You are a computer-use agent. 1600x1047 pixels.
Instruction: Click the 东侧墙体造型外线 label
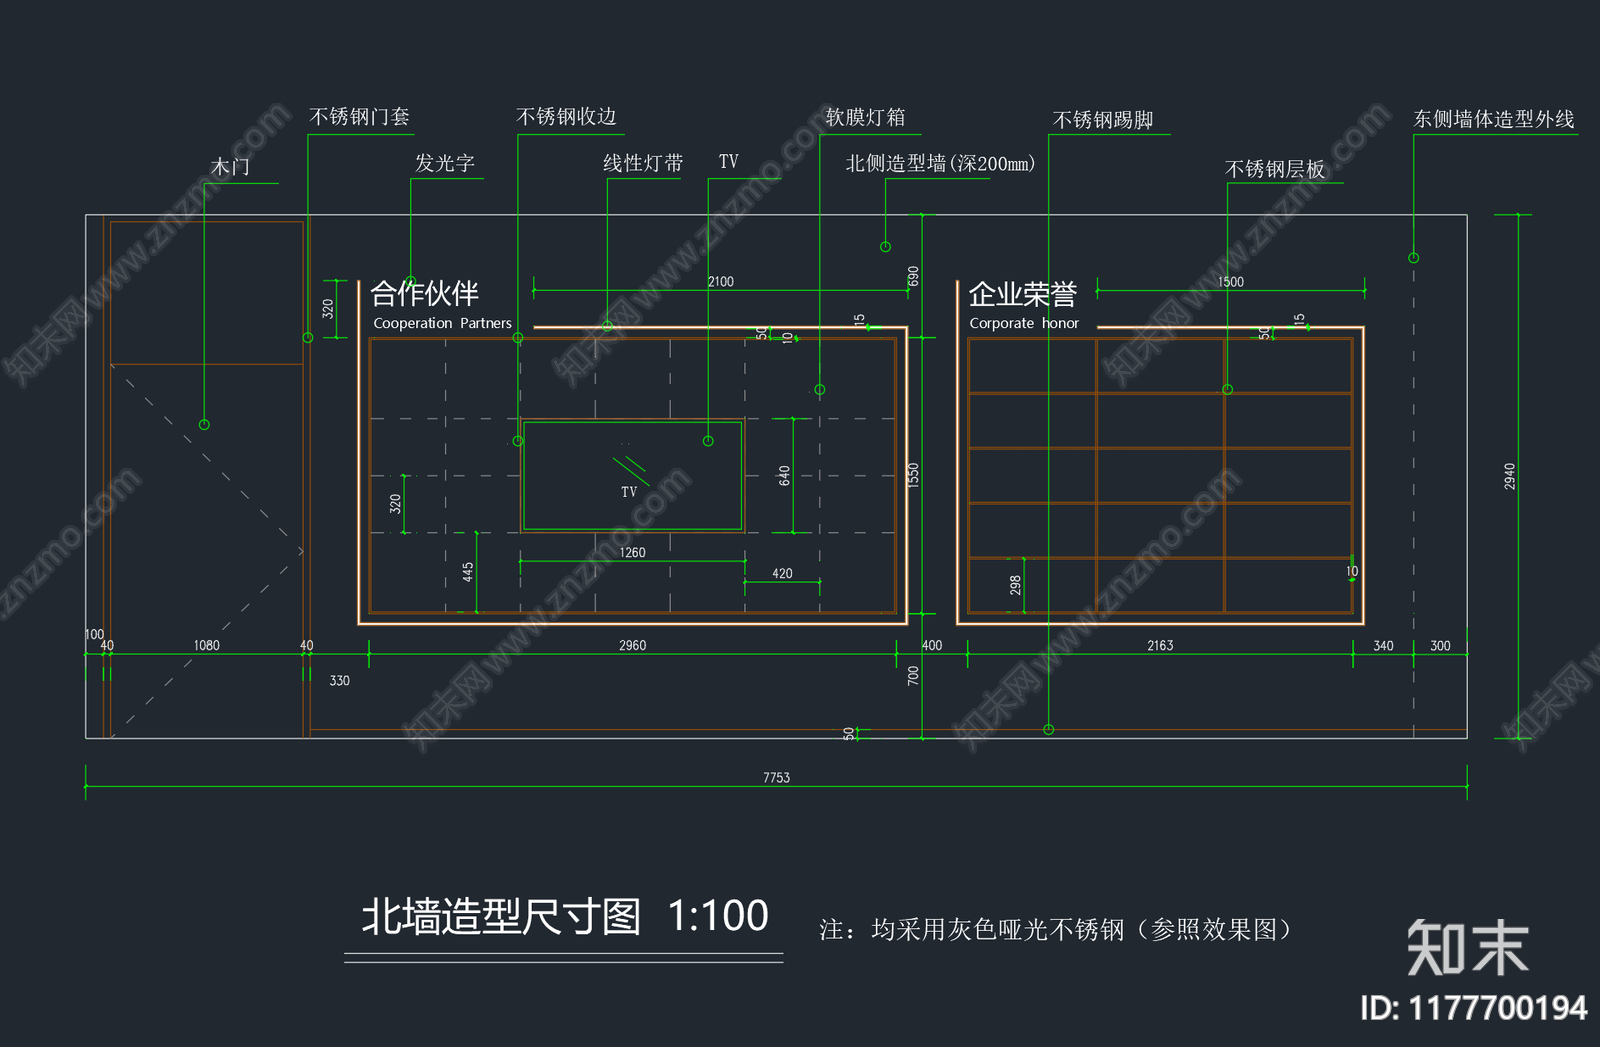pyautogui.click(x=1494, y=119)
